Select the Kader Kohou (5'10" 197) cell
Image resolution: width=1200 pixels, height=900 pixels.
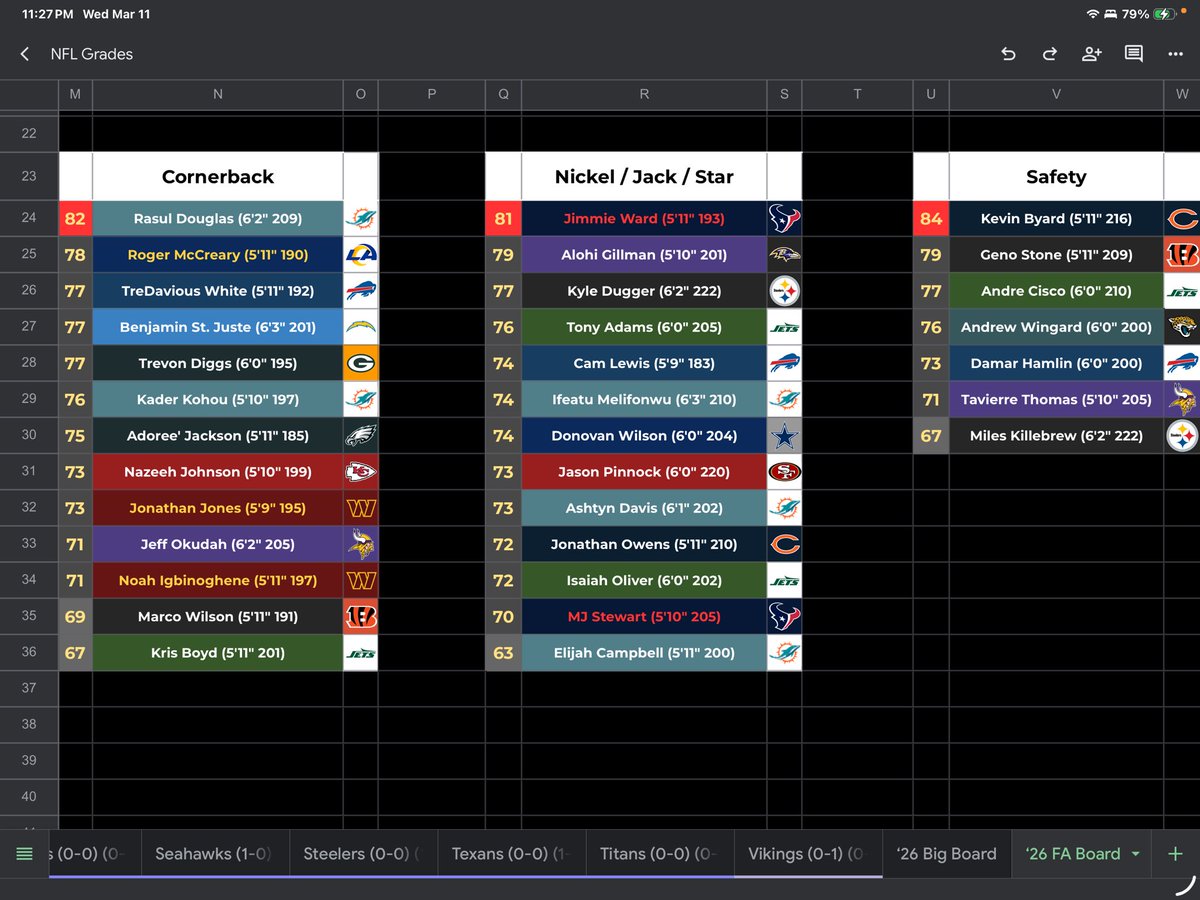pos(218,399)
